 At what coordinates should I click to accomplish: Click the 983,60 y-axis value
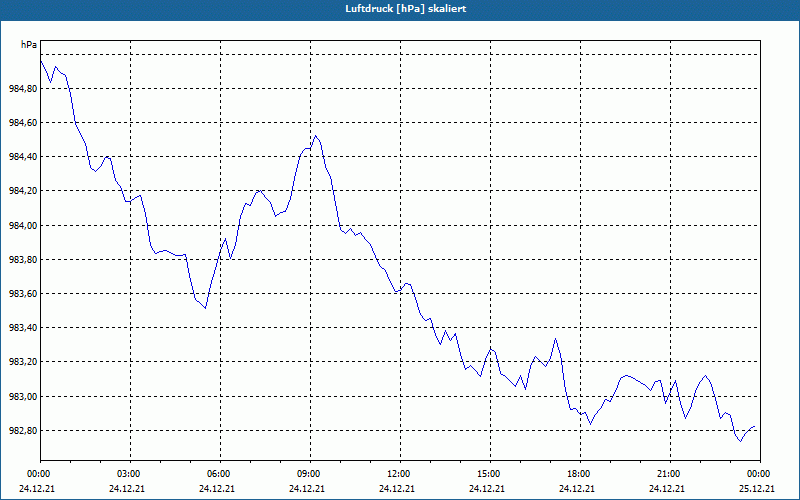click(x=23, y=294)
